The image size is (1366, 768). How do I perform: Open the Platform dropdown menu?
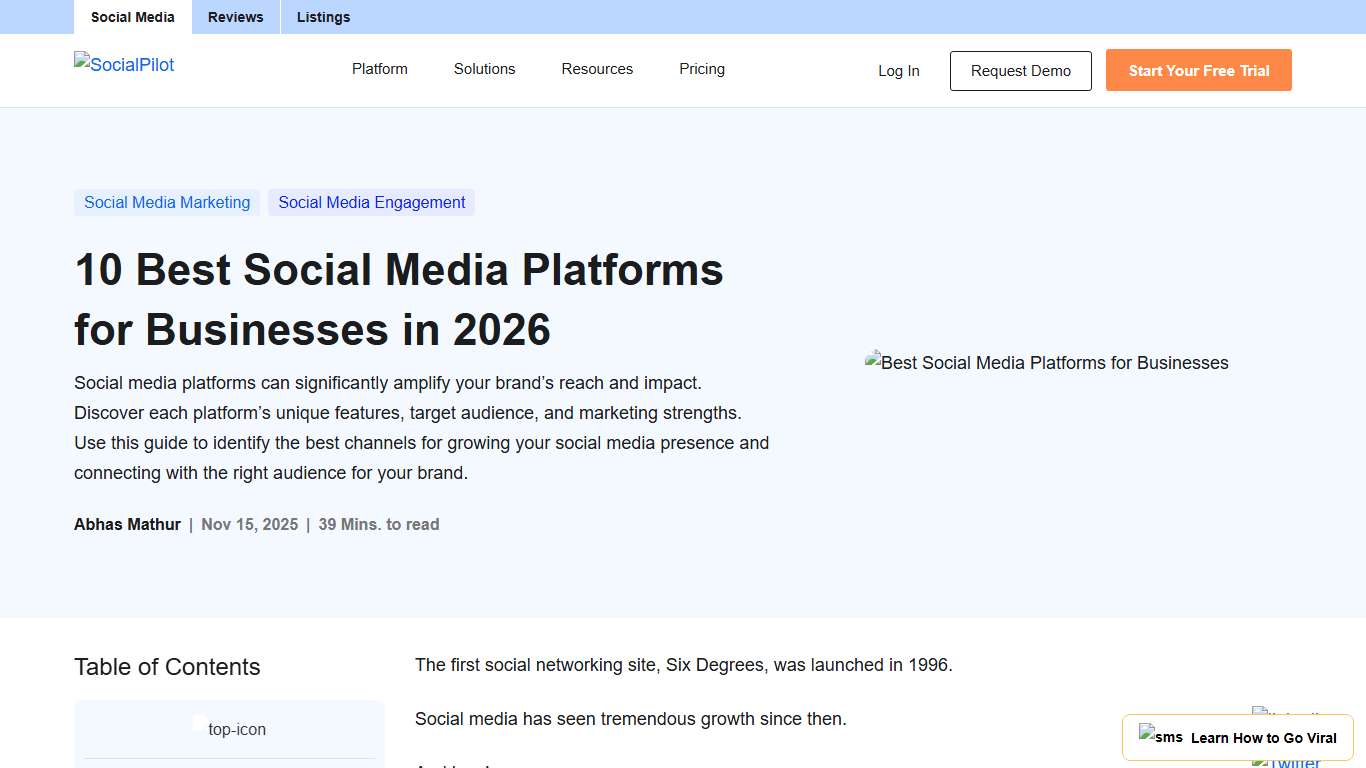pyautogui.click(x=379, y=69)
